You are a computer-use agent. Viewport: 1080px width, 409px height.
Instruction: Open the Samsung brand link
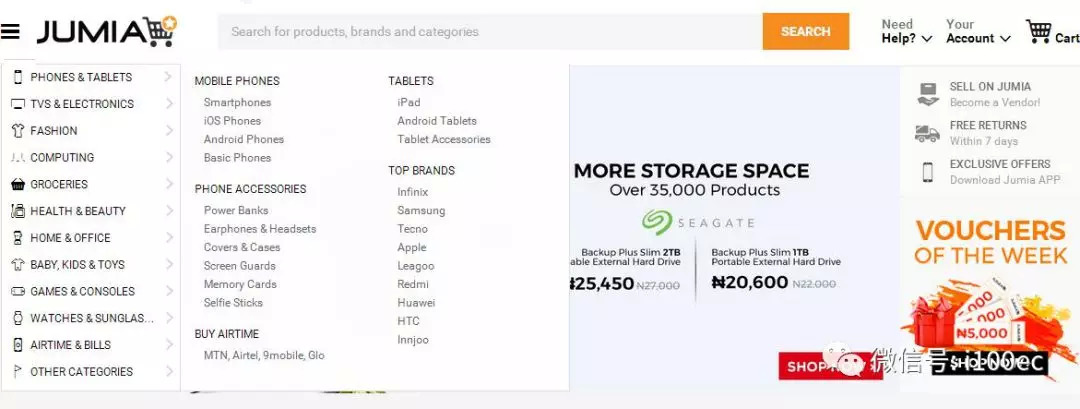pyautogui.click(x=421, y=210)
